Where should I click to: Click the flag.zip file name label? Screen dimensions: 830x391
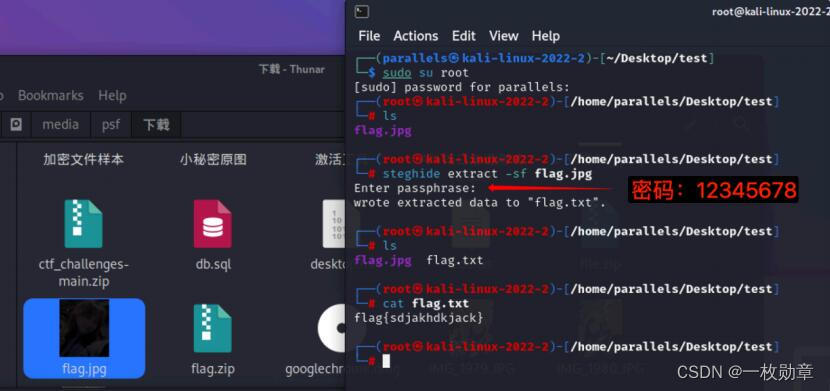click(x=213, y=368)
